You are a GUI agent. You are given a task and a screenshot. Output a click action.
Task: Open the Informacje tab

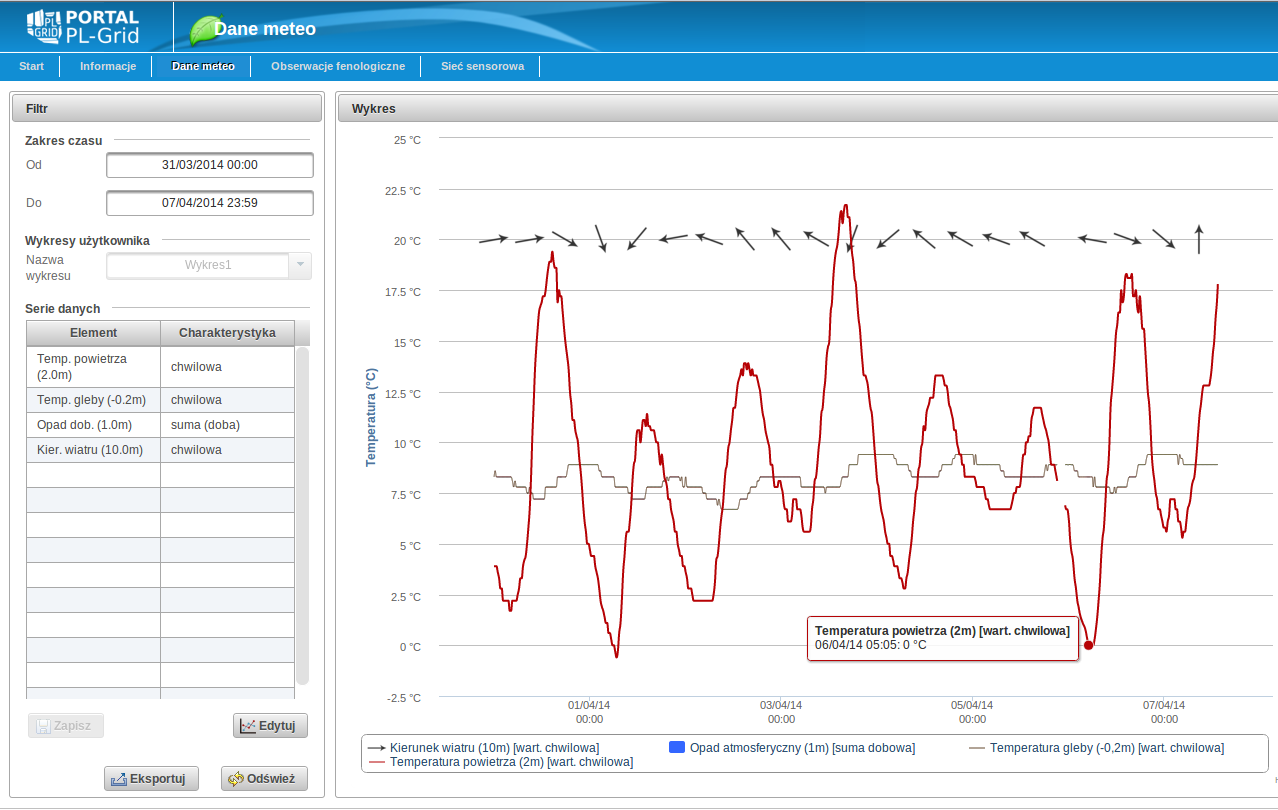(x=108, y=67)
